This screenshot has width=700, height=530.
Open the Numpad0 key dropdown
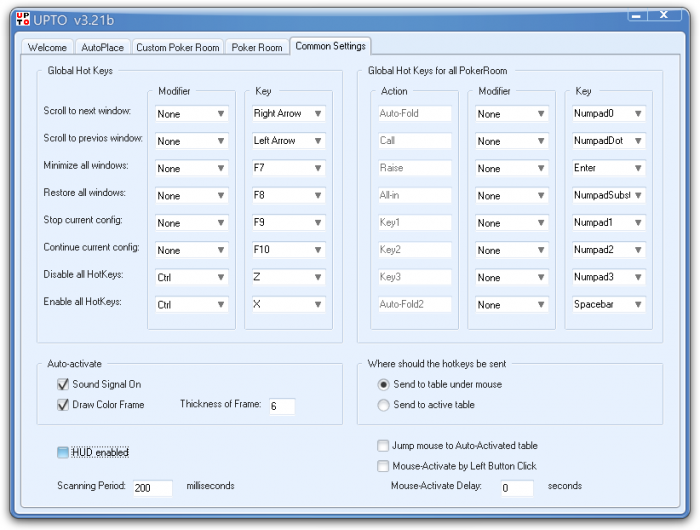pyautogui.click(x=609, y=113)
